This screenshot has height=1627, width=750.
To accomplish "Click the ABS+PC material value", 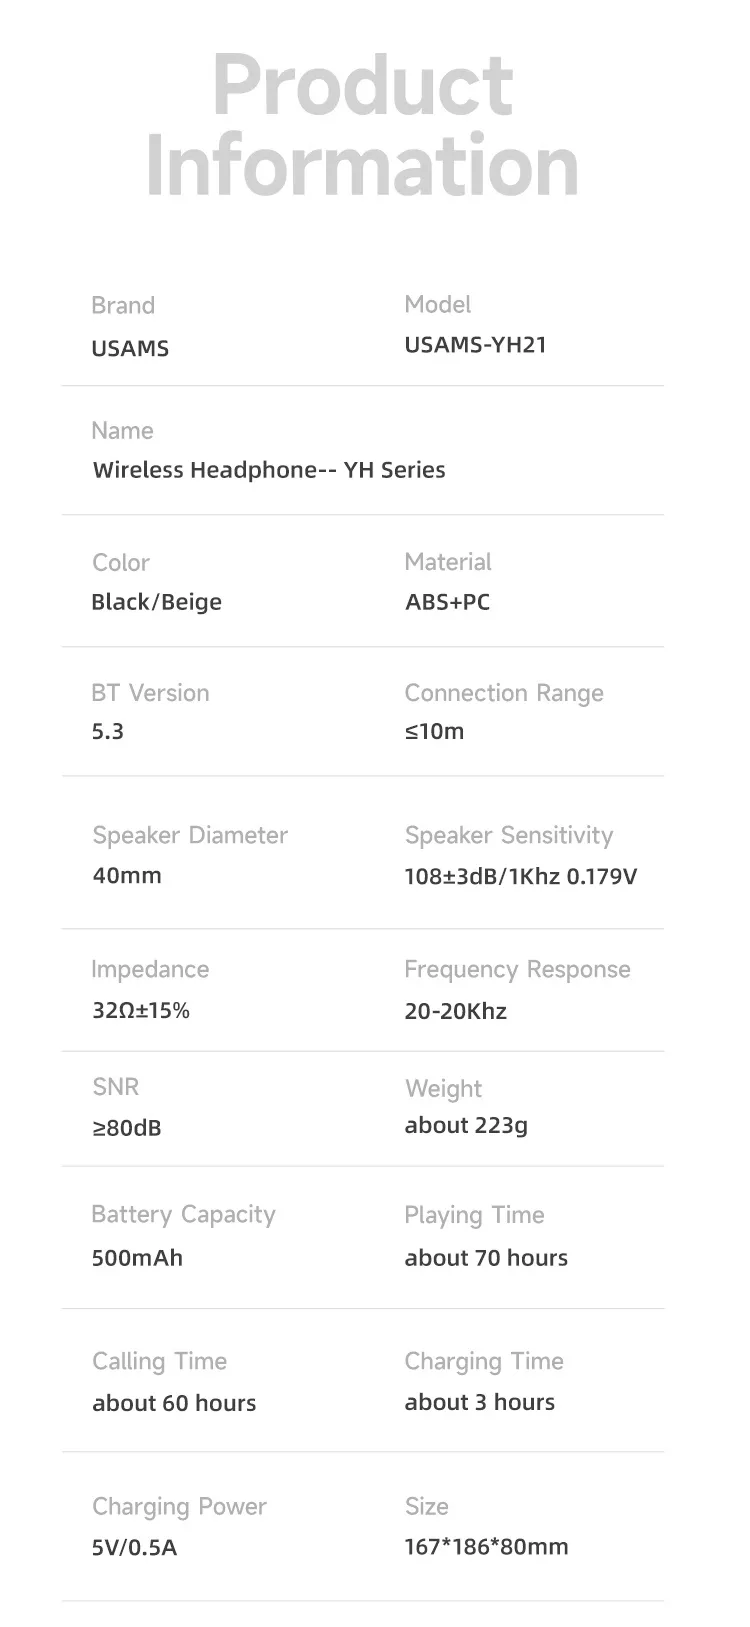I will tap(447, 602).
